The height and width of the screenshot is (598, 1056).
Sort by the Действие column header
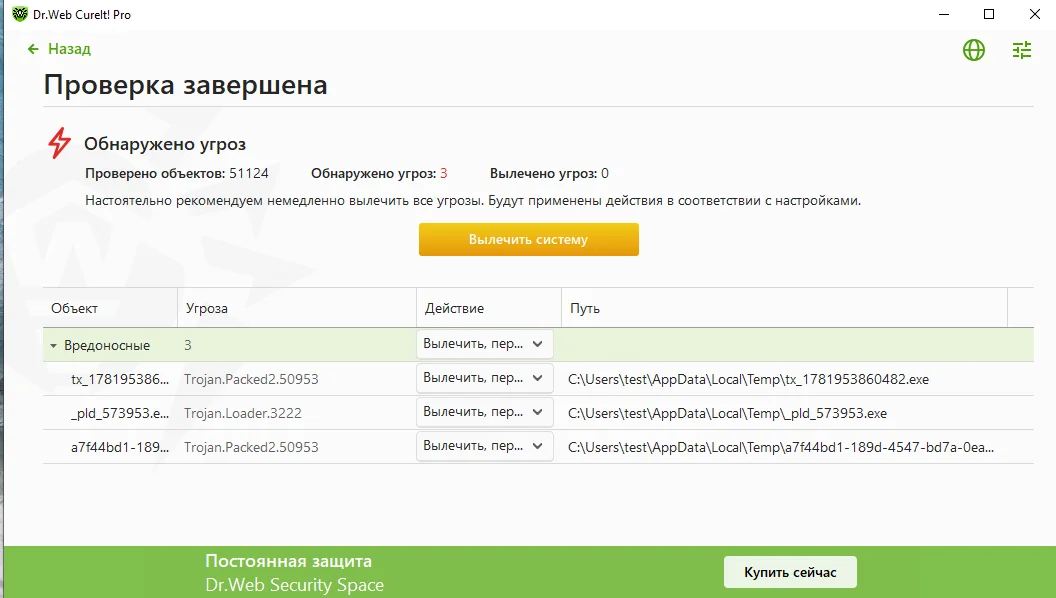489,308
